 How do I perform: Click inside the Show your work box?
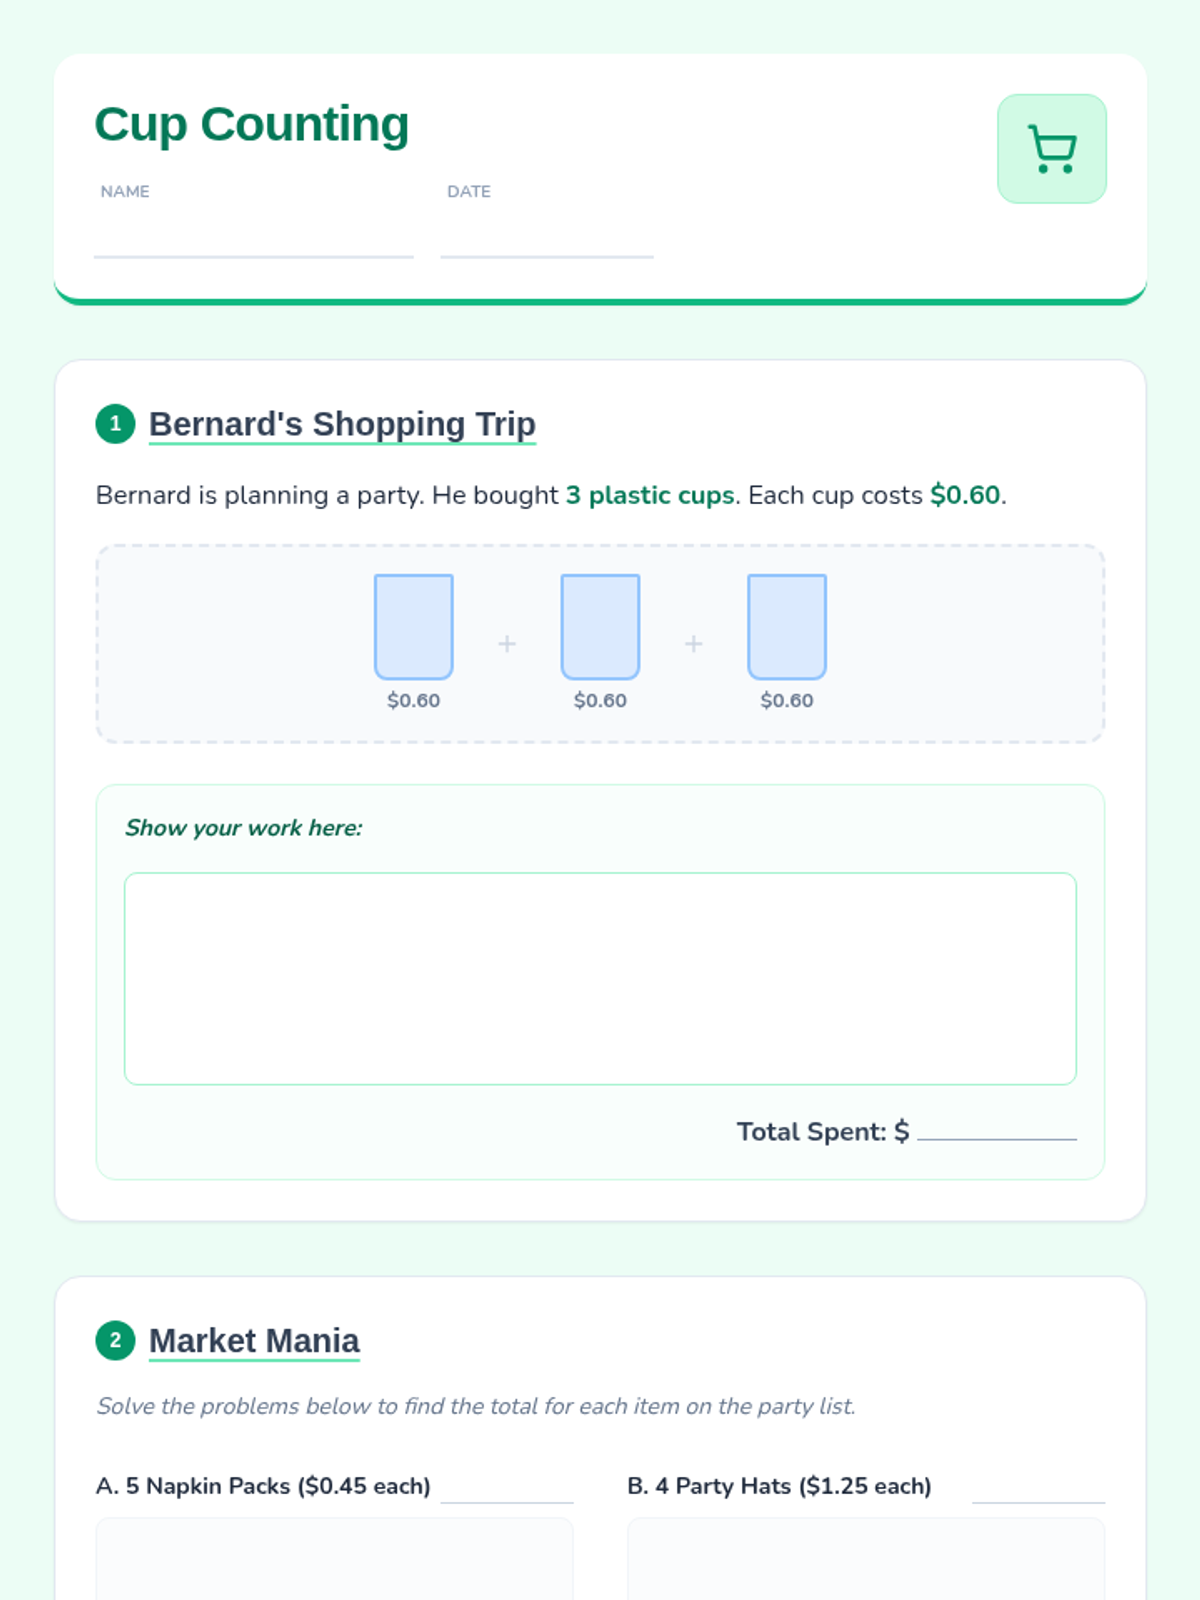click(600, 978)
